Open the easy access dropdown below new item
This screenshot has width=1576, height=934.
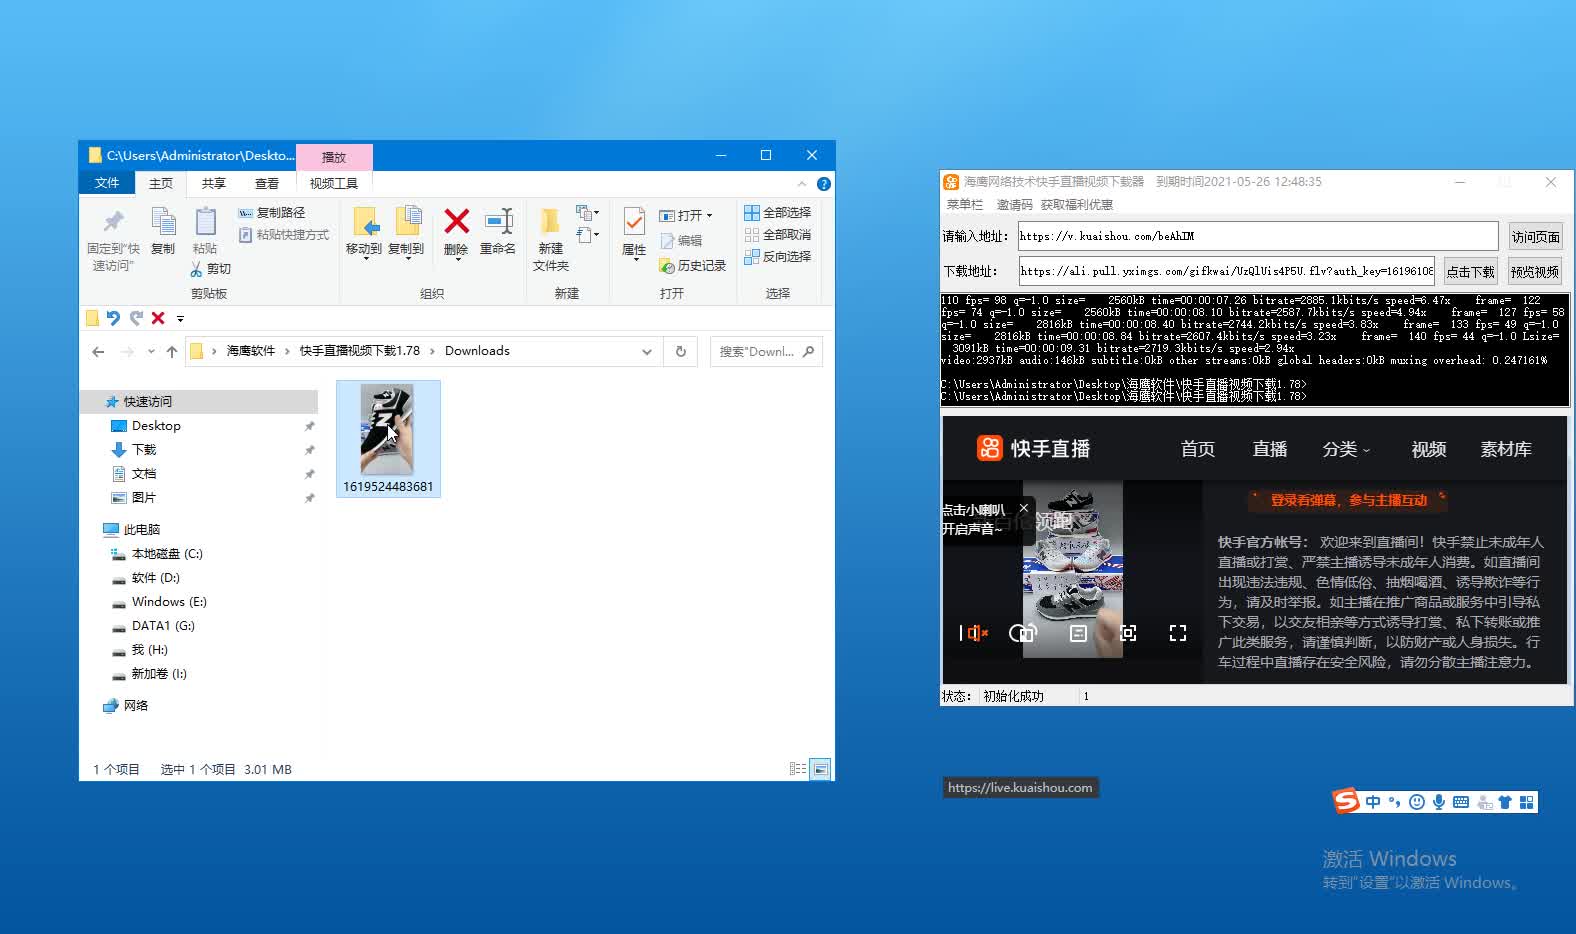588,235
